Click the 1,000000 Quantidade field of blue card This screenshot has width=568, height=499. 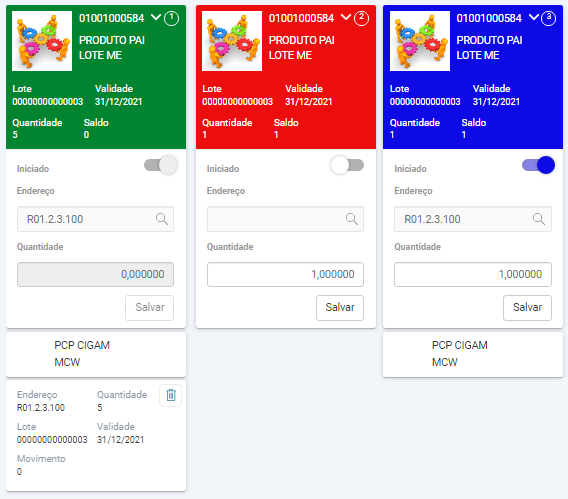473,274
